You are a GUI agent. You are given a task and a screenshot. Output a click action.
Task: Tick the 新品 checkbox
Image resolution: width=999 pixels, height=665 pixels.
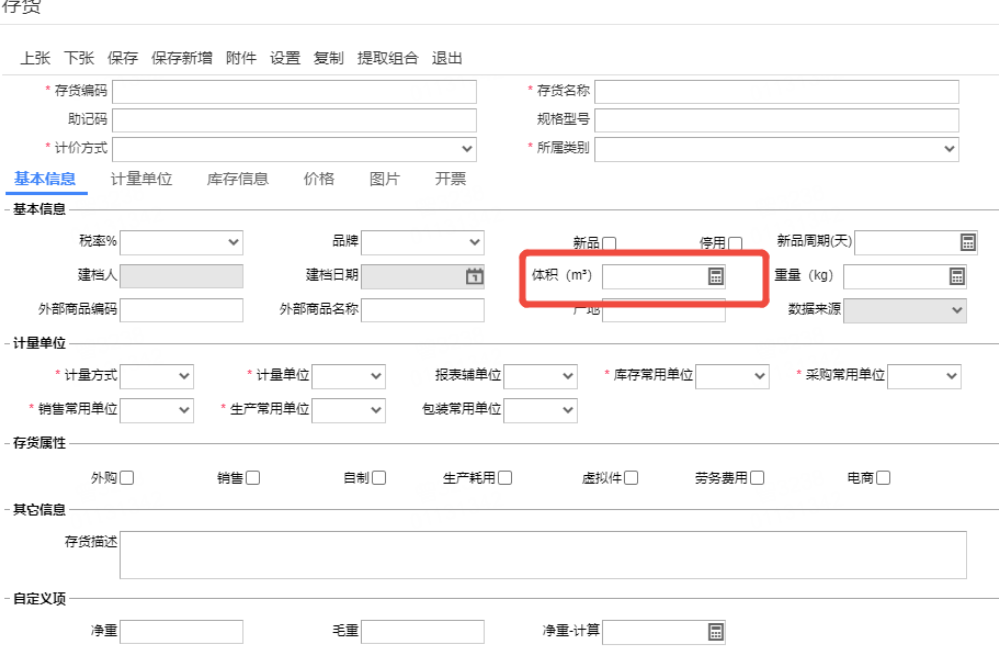point(609,243)
